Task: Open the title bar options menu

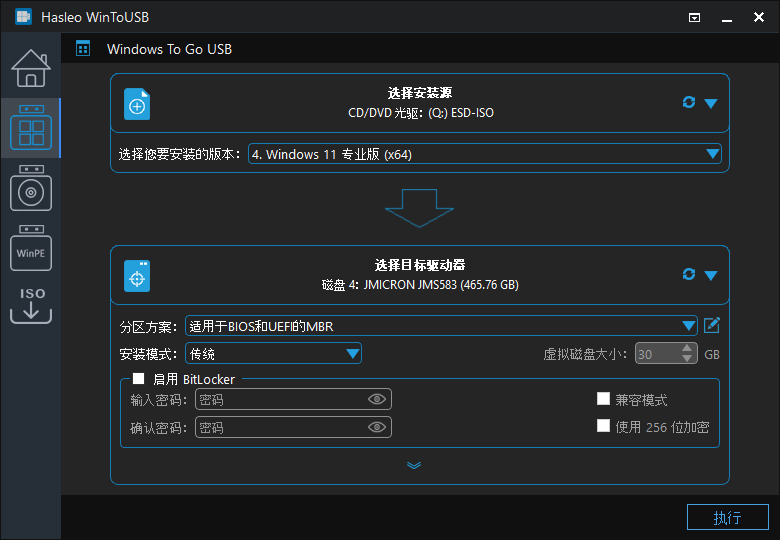Action: (x=694, y=18)
